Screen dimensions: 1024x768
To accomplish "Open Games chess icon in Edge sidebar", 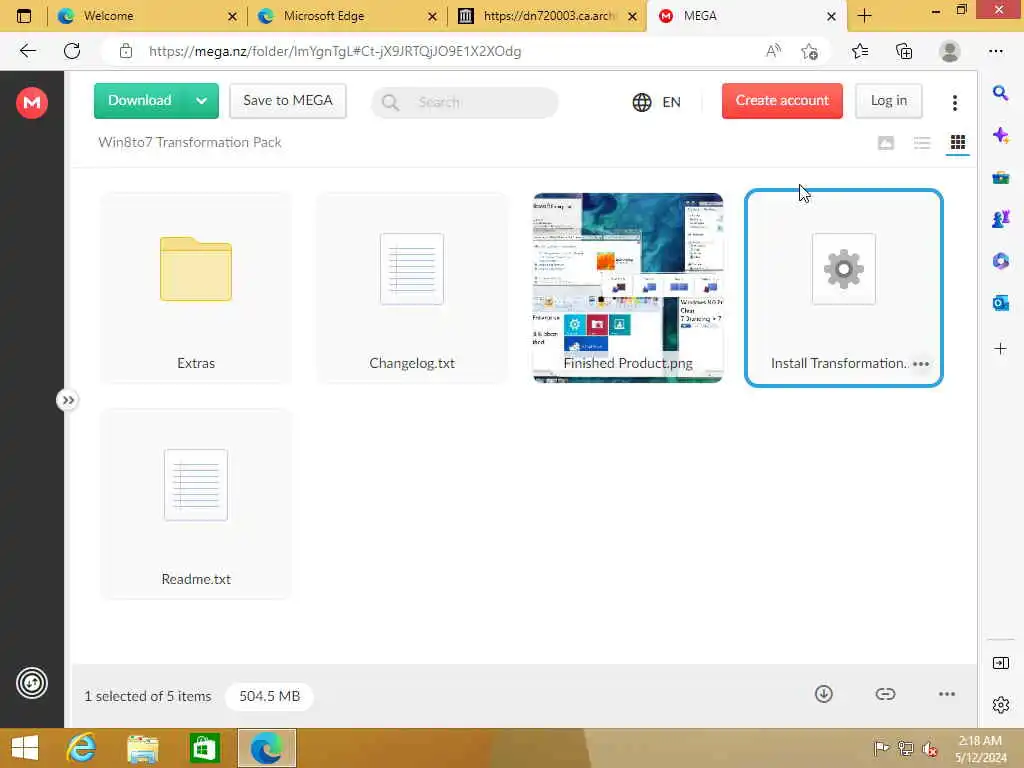I will pos(1000,219).
